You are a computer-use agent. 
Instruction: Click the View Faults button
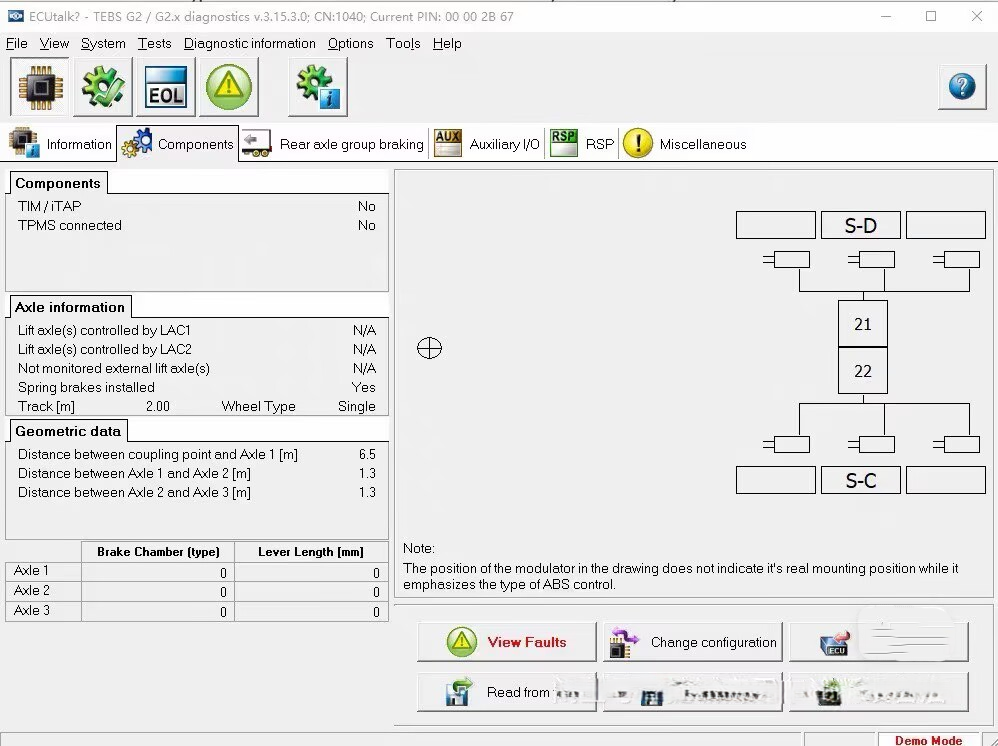507,642
